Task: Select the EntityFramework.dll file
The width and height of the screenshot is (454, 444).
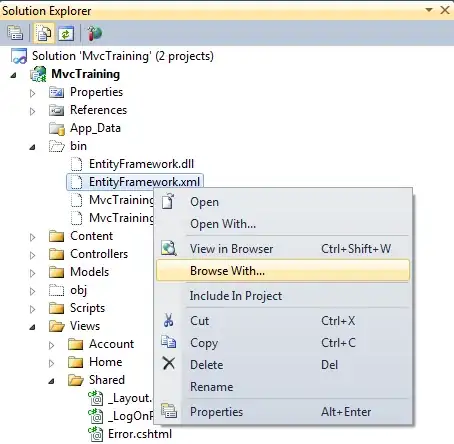Action: point(141,164)
